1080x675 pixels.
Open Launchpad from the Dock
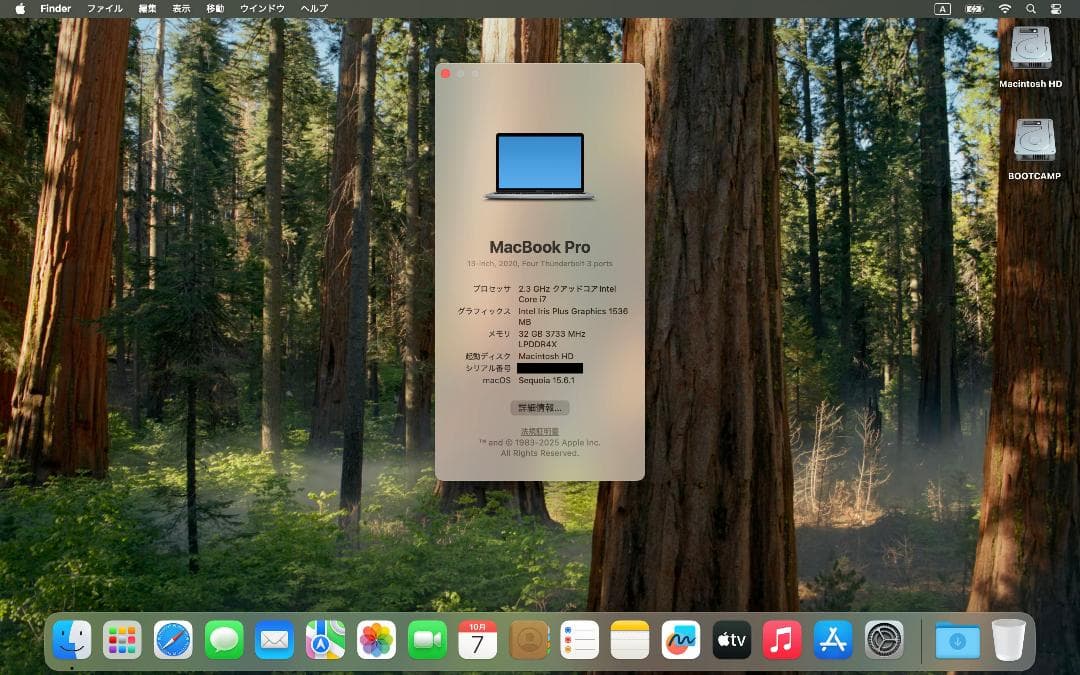(x=122, y=637)
